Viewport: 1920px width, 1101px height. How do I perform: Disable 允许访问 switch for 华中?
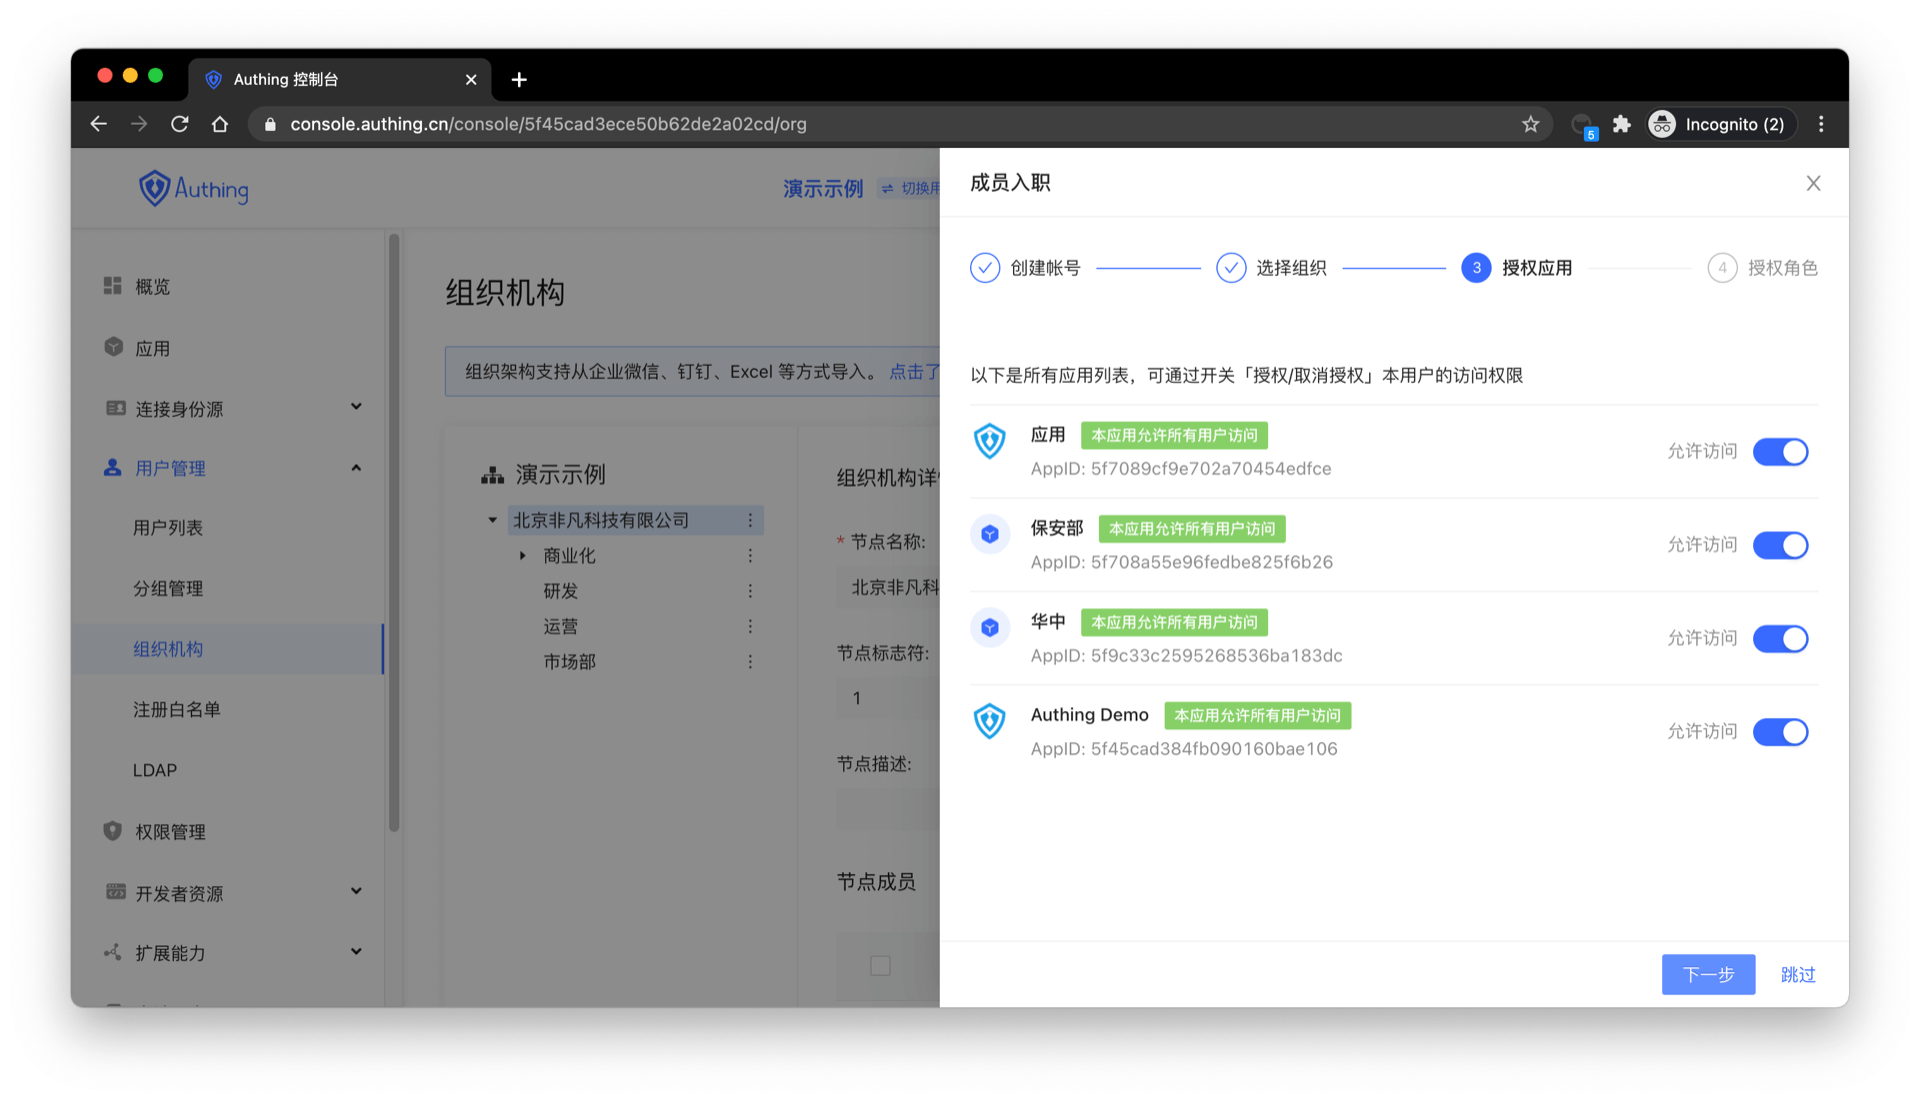coord(1780,638)
